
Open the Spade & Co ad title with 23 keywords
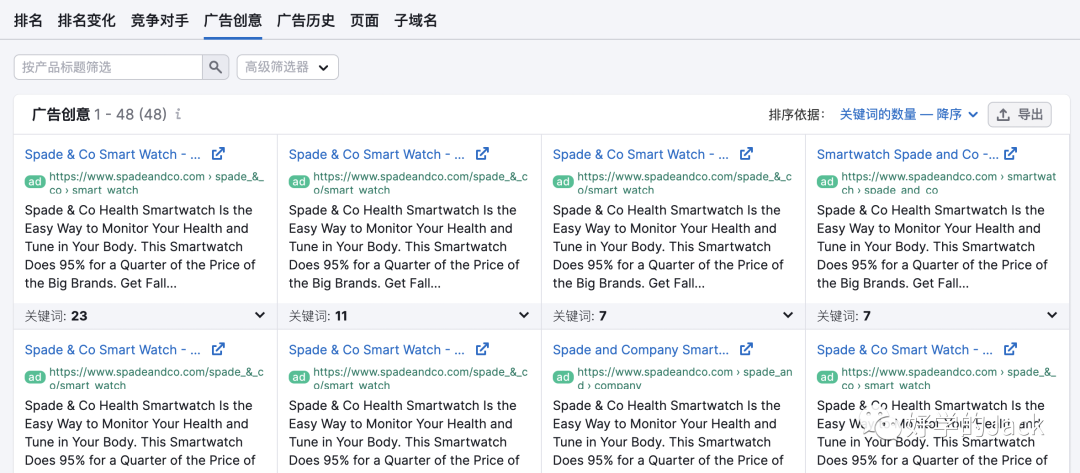click(x=113, y=154)
